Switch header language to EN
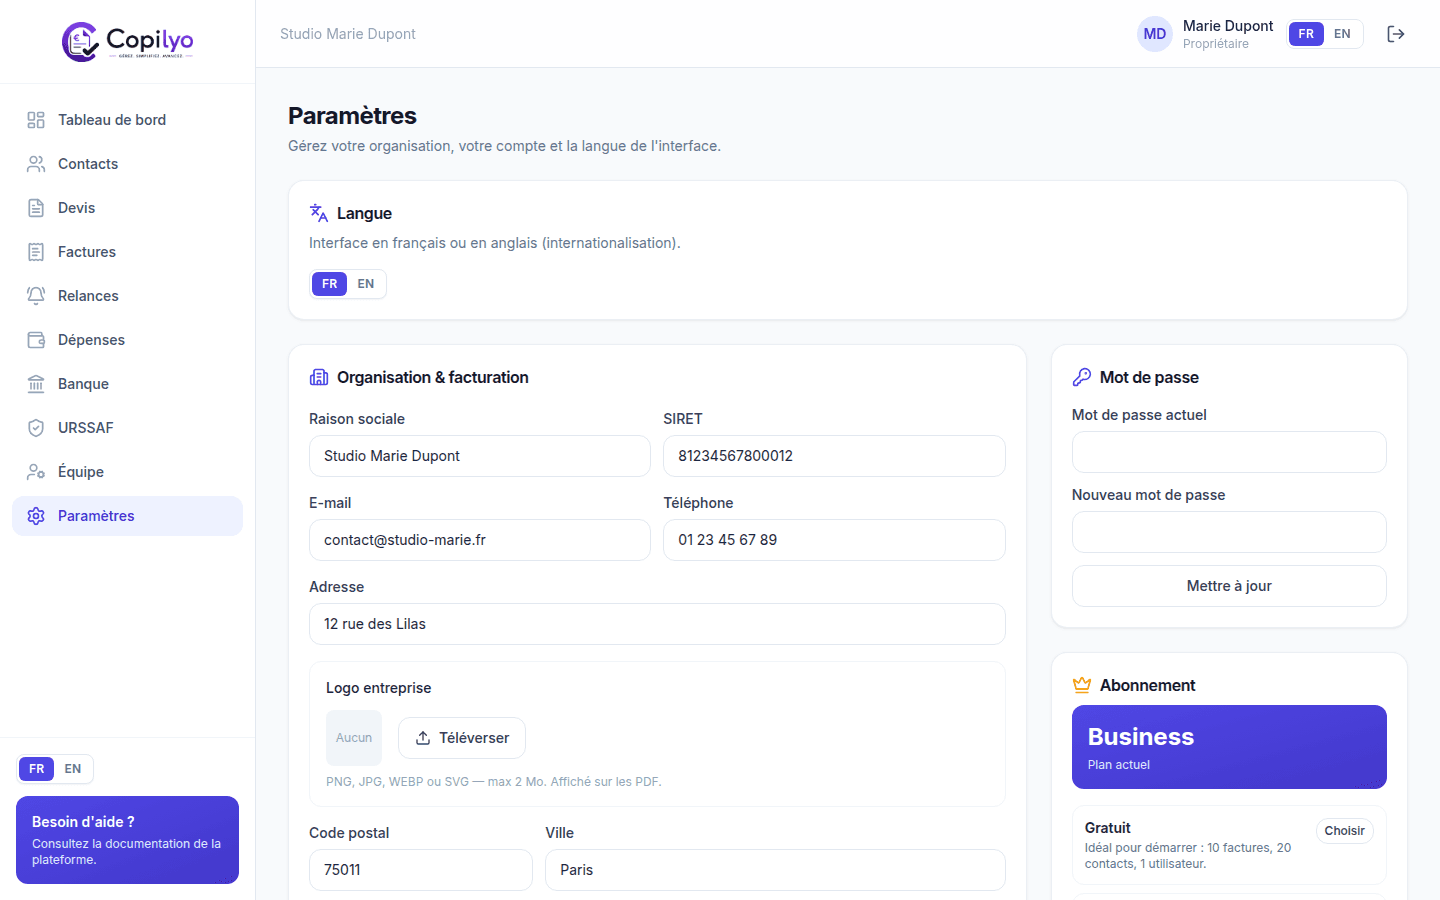Viewport: 1440px width, 900px height. click(1342, 34)
